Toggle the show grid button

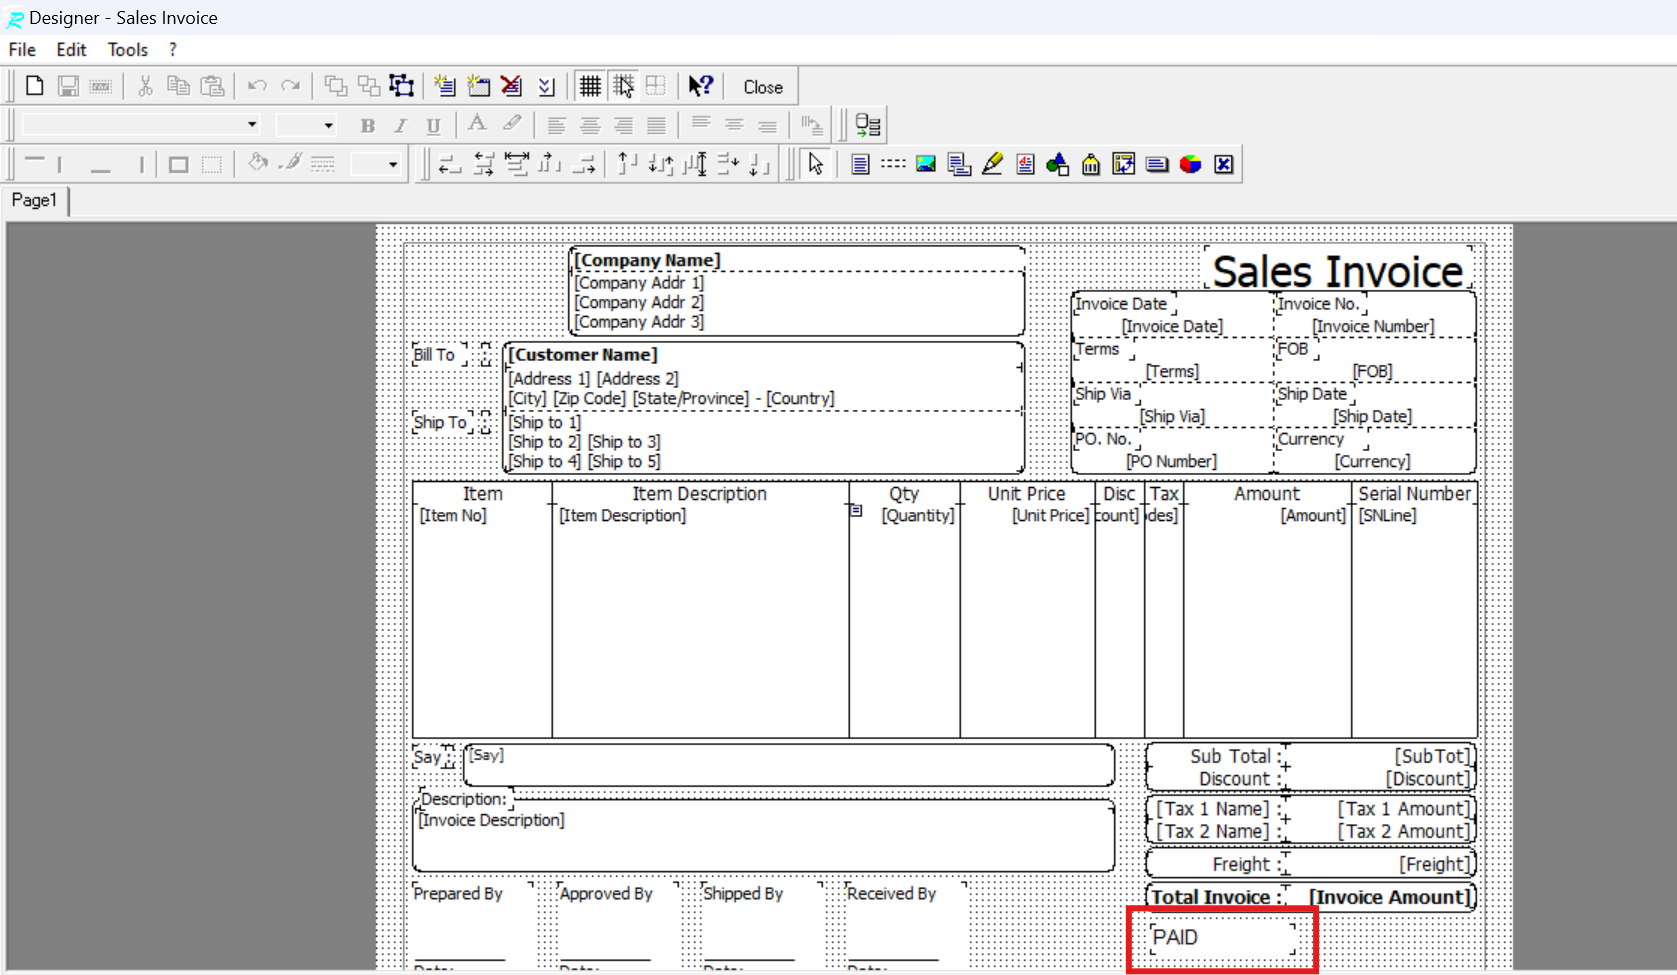click(590, 86)
